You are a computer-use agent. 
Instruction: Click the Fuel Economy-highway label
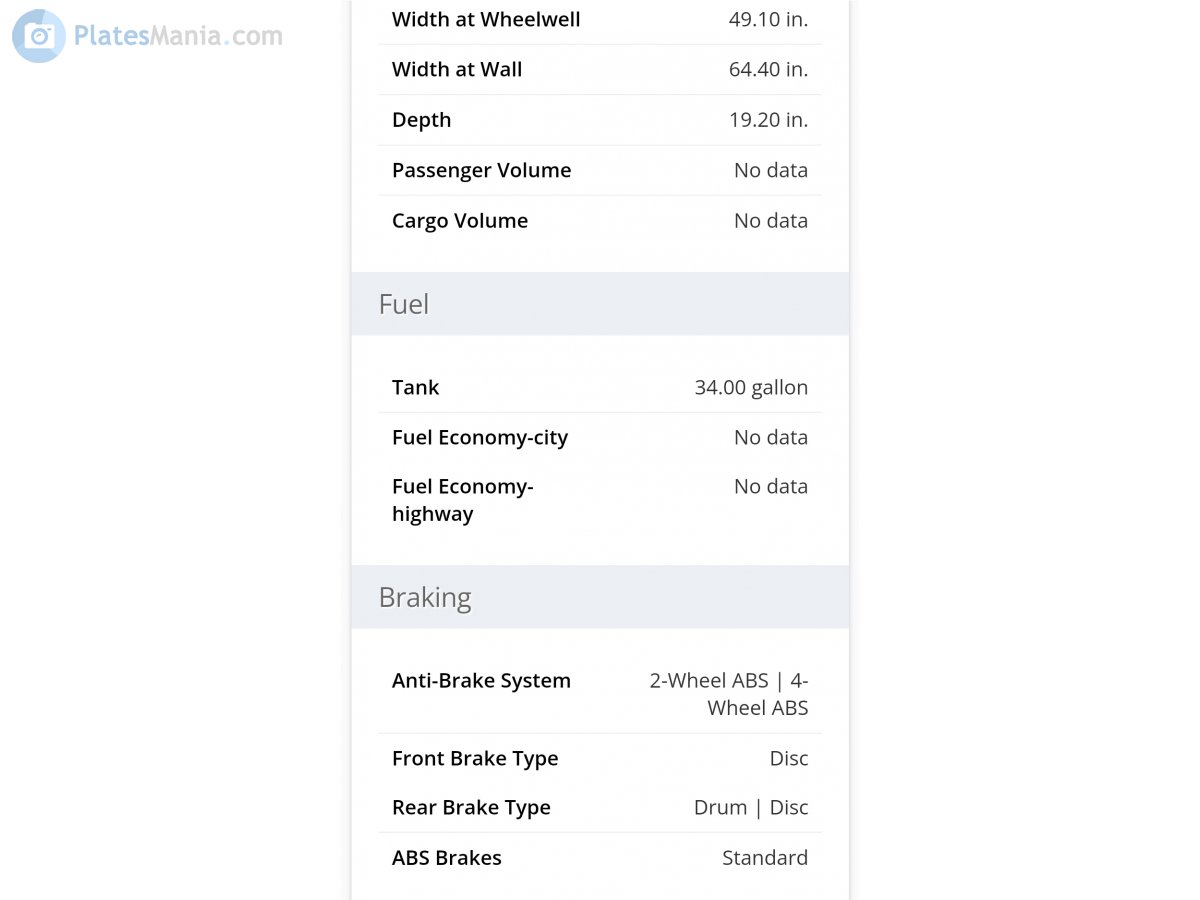coord(463,500)
